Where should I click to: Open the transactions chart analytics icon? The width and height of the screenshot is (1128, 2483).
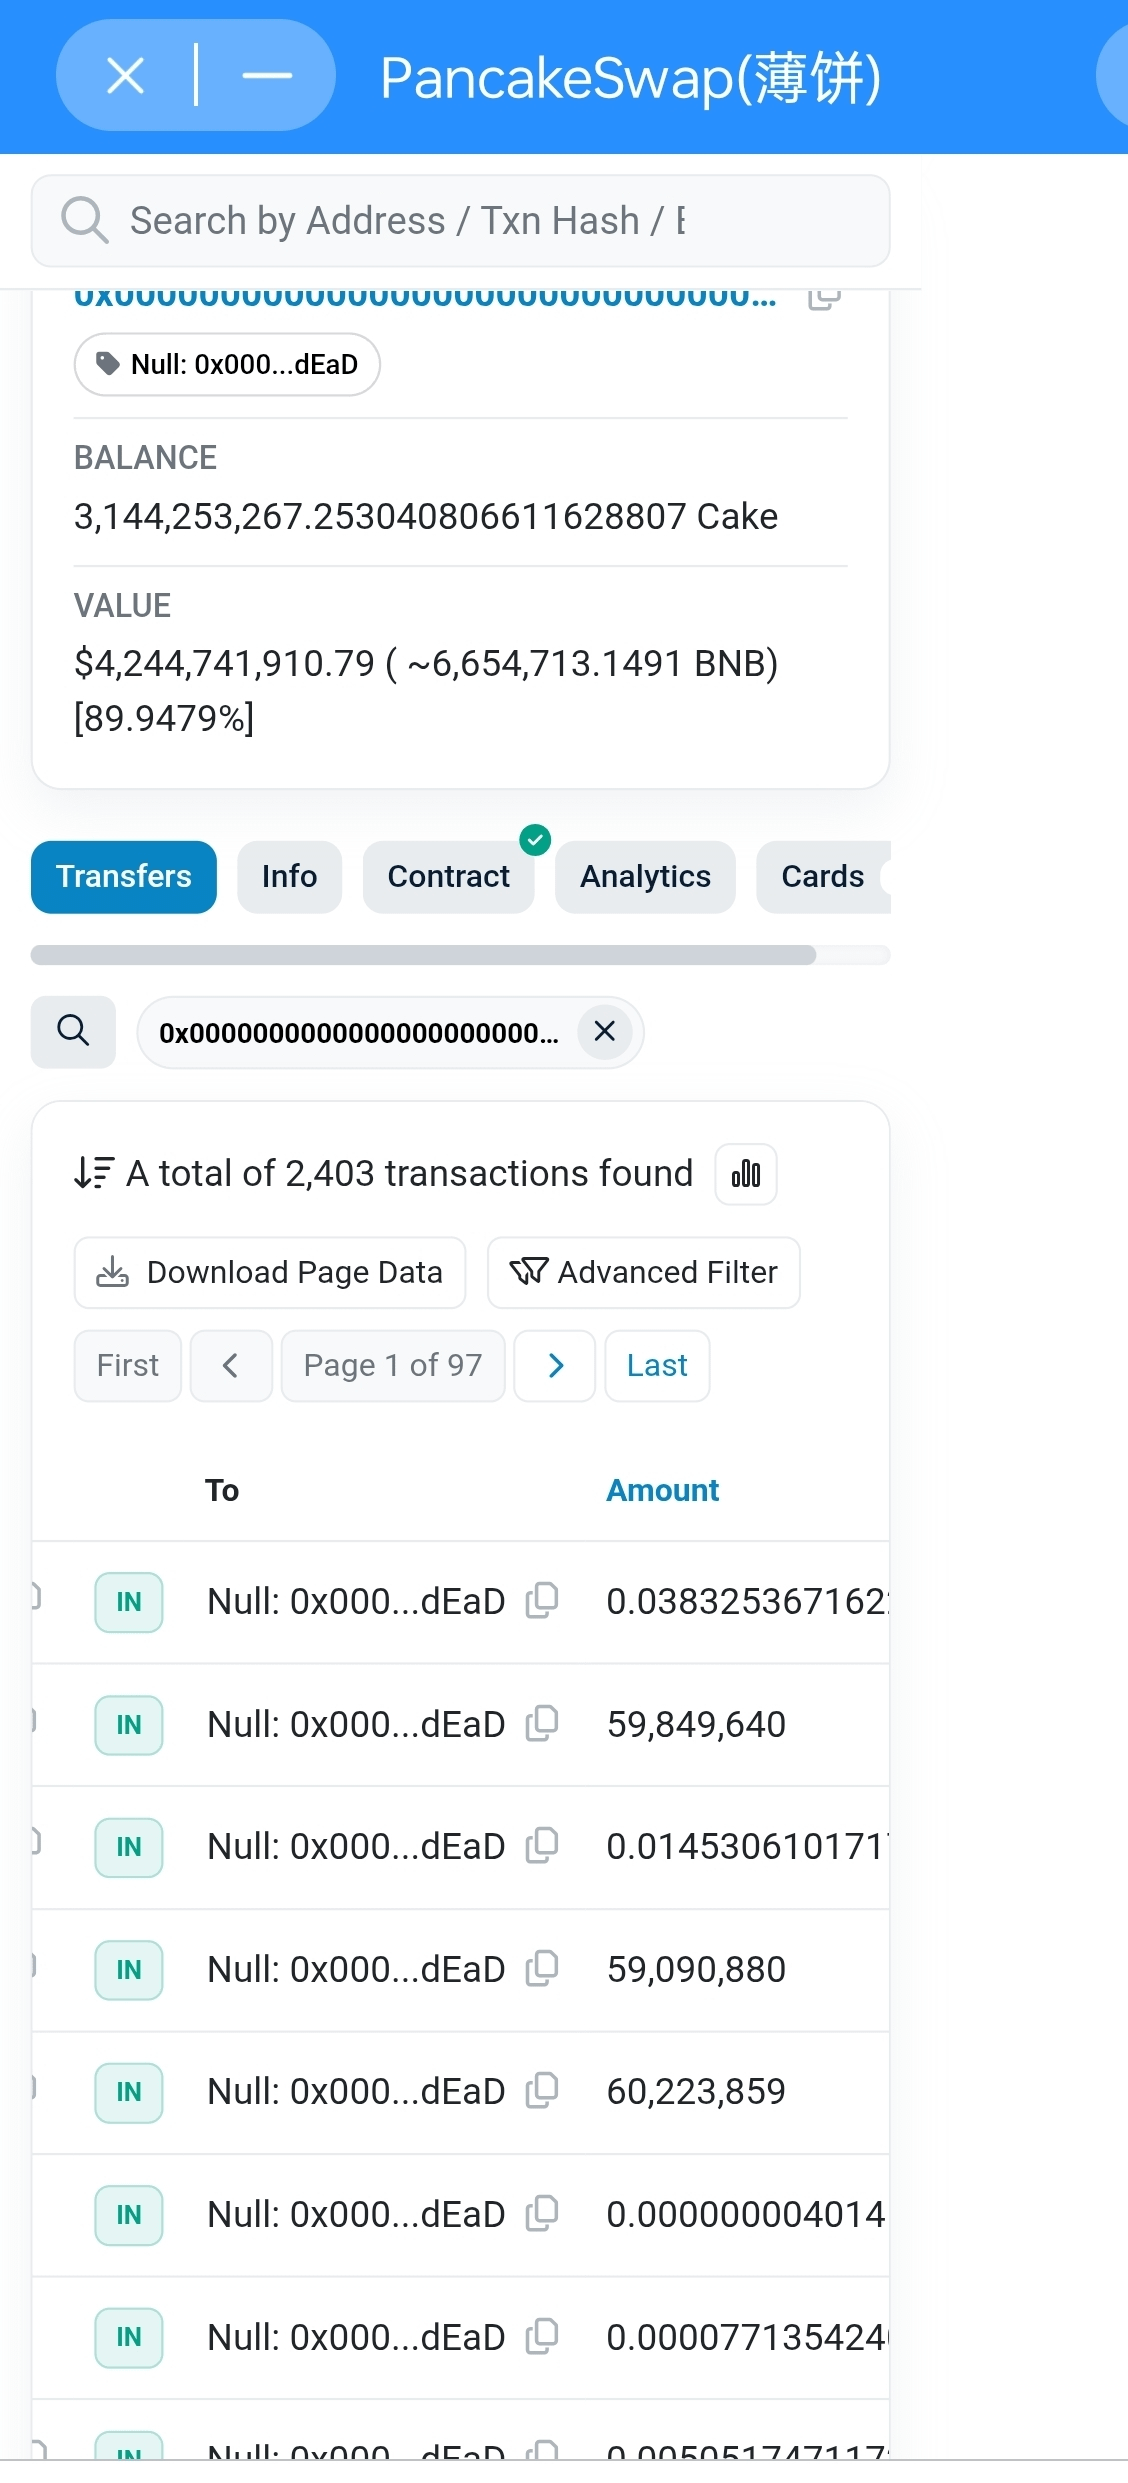(746, 1174)
